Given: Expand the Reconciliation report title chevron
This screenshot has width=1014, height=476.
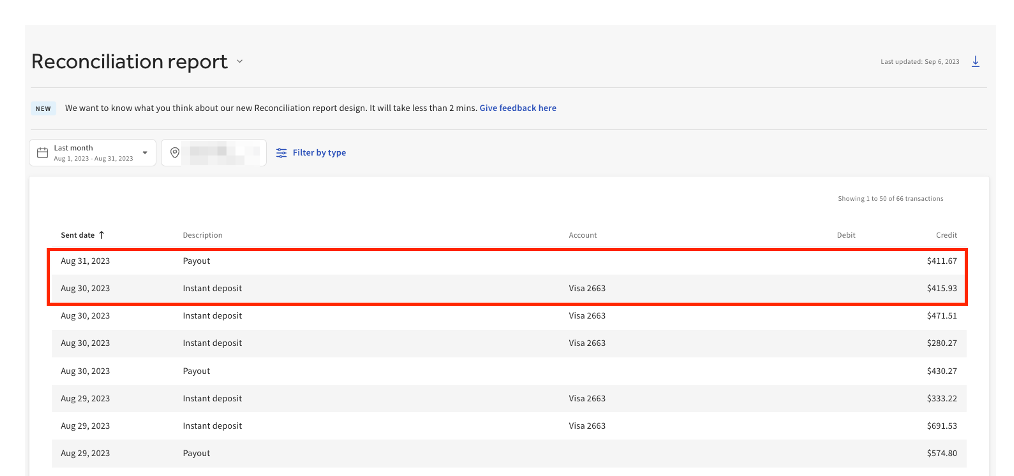Looking at the screenshot, I should point(239,62).
